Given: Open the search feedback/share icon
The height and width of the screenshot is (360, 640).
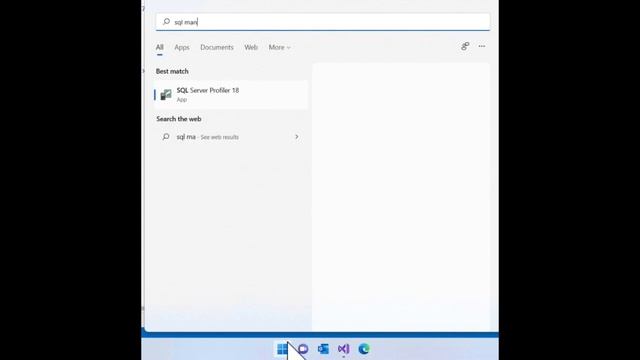Looking at the screenshot, I should (x=465, y=47).
